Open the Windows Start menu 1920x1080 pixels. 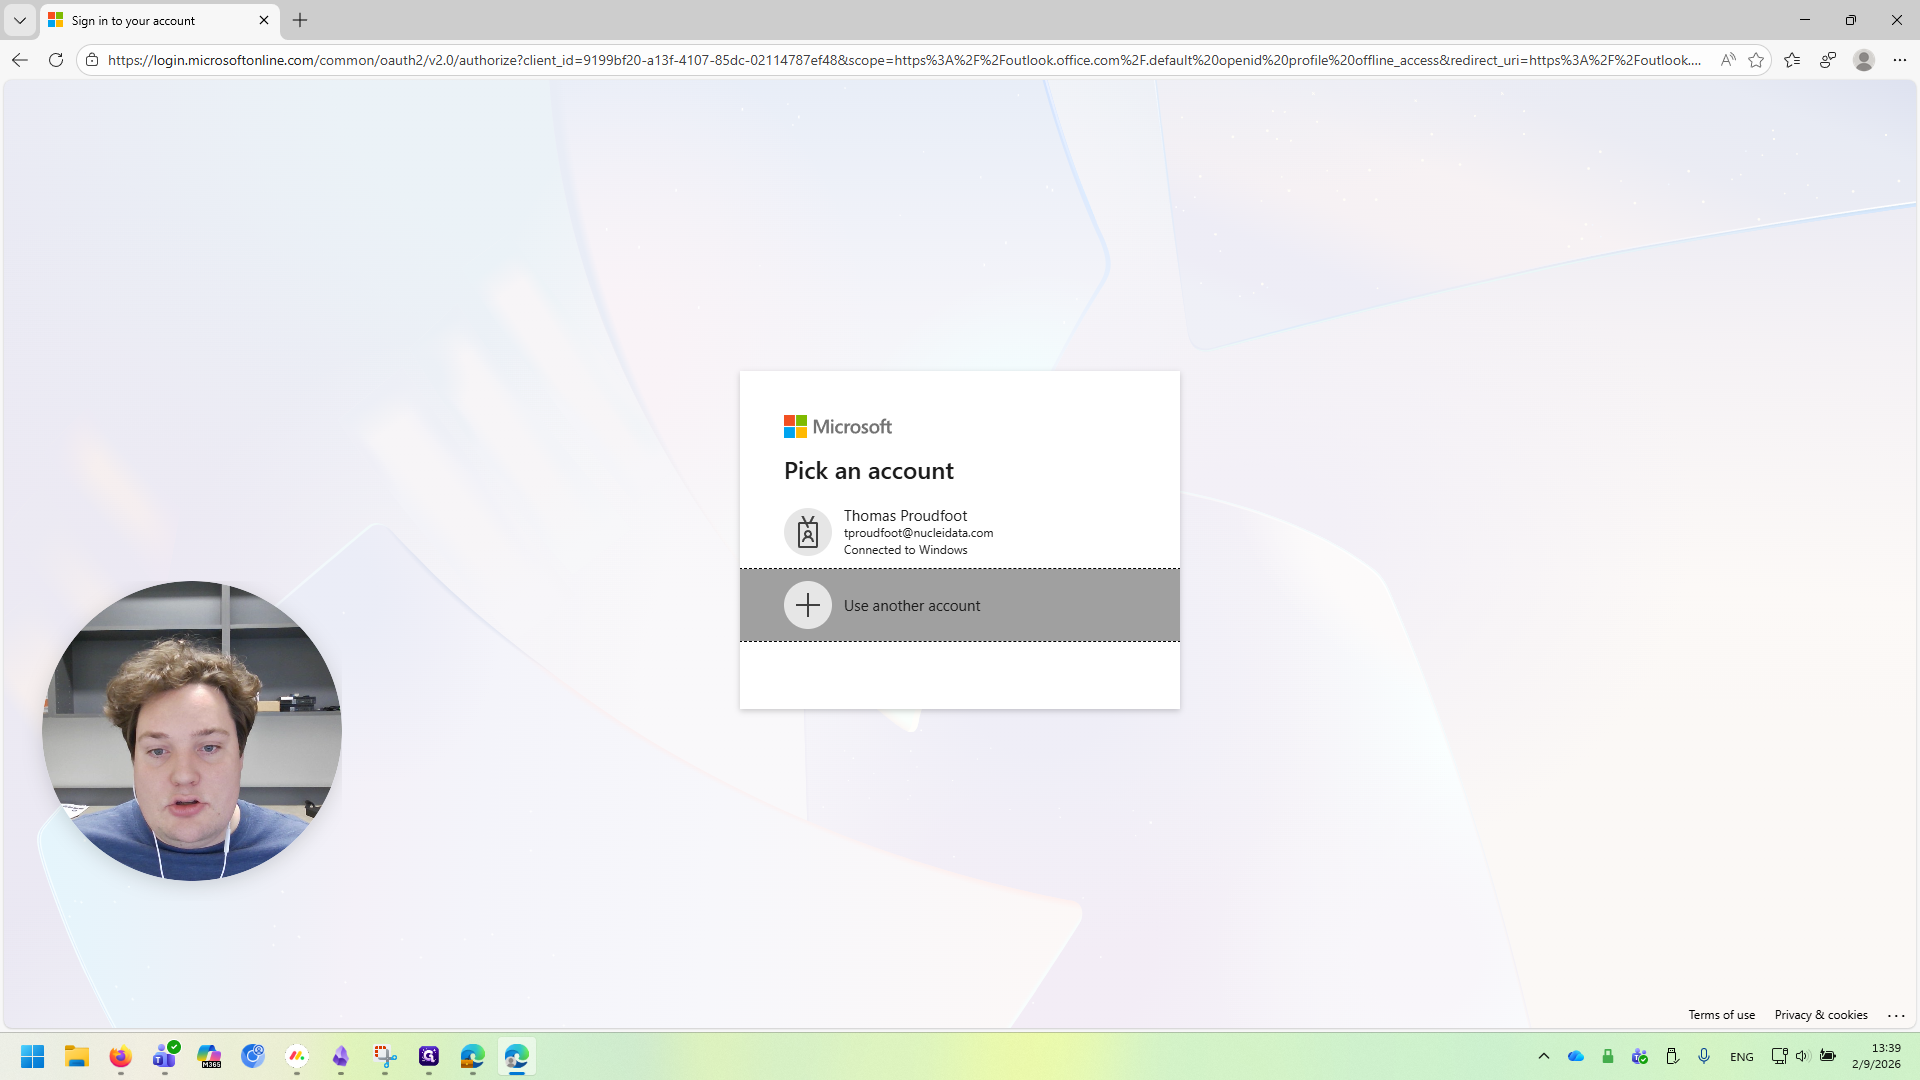(33, 1056)
